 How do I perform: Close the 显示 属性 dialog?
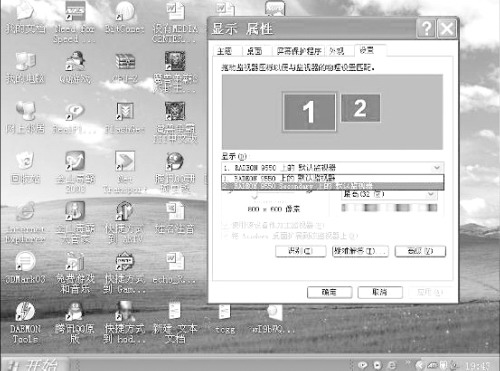(447, 29)
